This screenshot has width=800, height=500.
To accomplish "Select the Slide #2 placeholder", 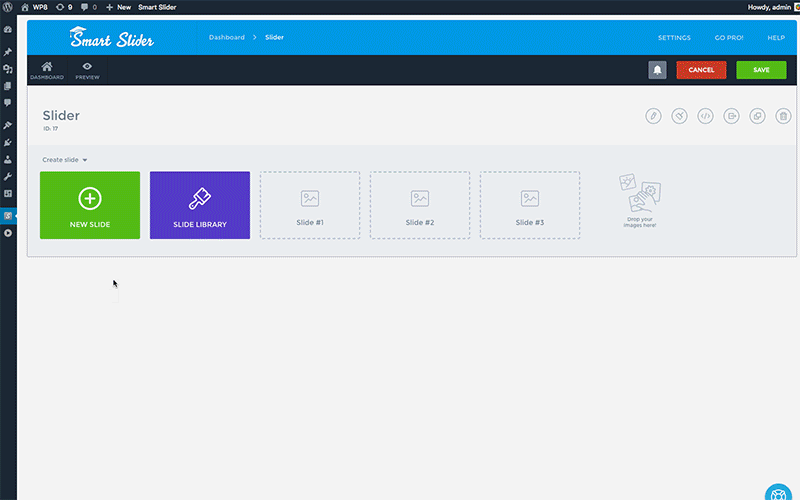I will (420, 205).
